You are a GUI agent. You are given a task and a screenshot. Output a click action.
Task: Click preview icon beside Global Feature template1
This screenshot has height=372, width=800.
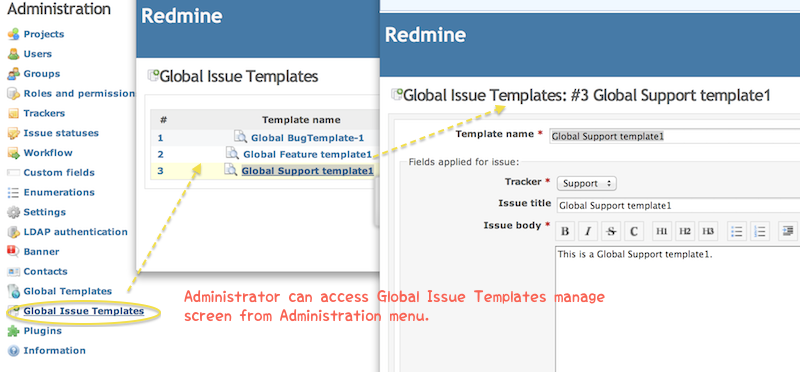click(232, 153)
